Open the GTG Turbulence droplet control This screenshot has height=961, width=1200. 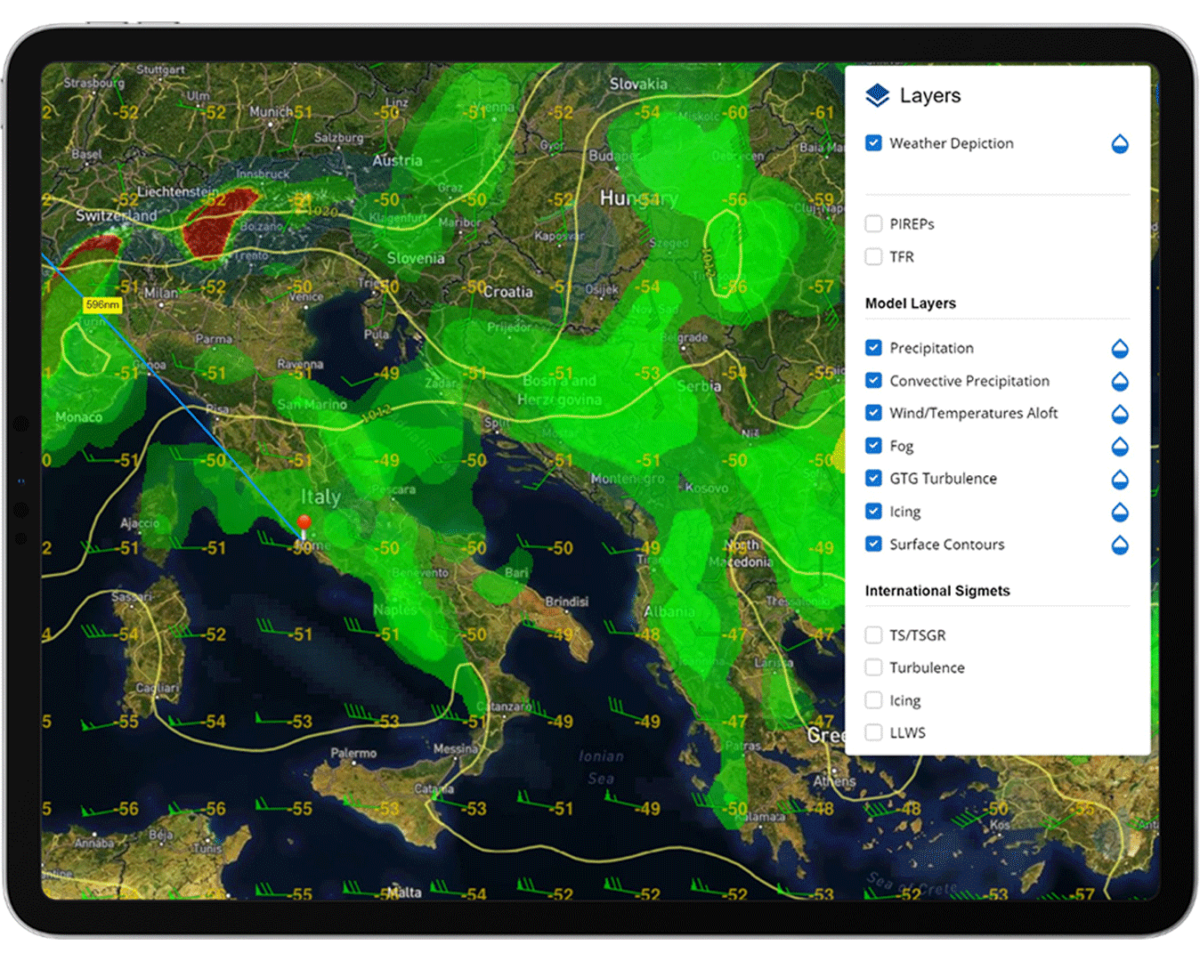click(x=1119, y=479)
